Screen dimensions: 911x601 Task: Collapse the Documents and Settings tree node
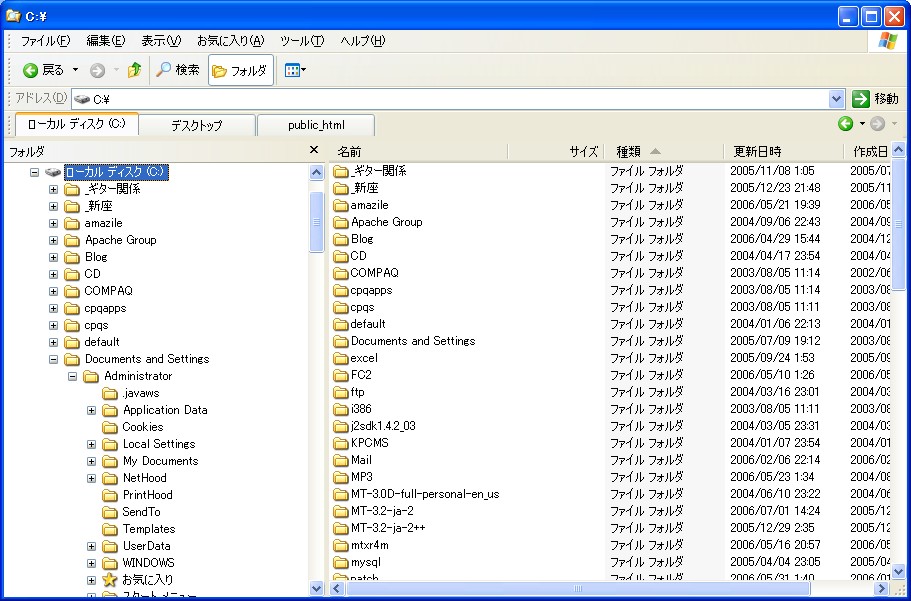(53, 359)
